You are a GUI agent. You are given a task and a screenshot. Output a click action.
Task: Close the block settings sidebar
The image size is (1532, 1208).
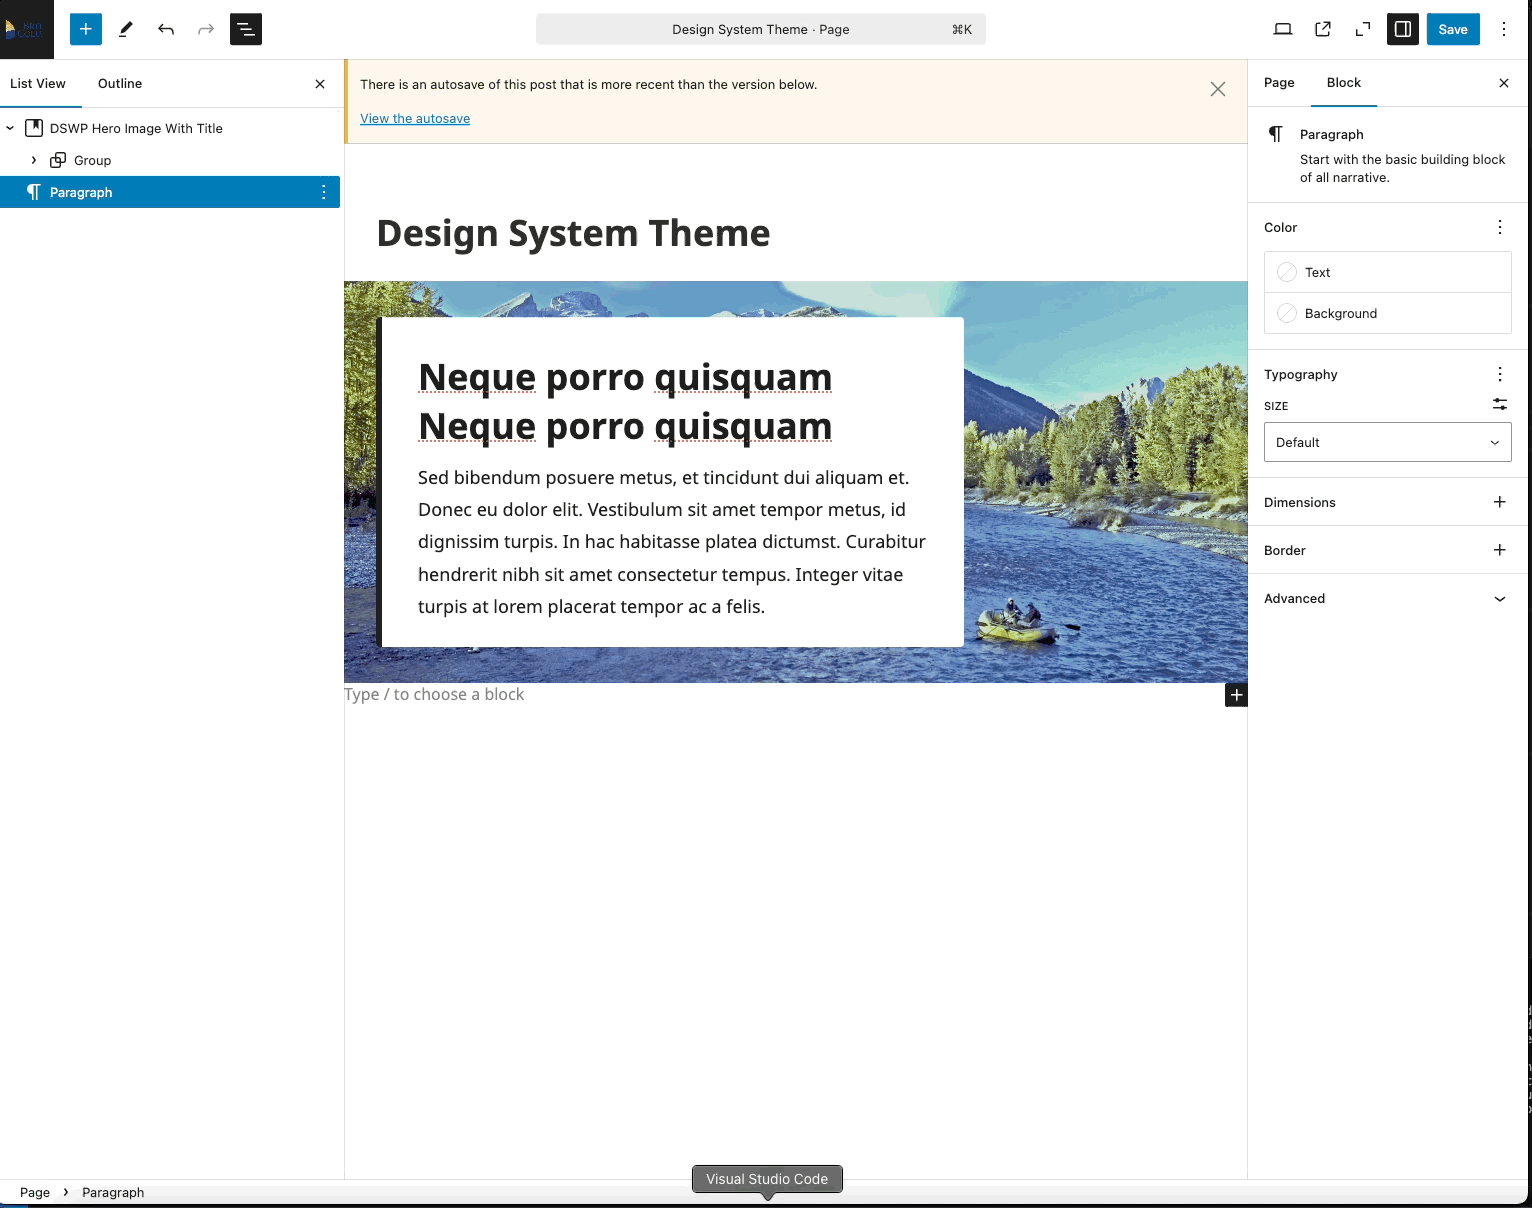click(x=1504, y=83)
